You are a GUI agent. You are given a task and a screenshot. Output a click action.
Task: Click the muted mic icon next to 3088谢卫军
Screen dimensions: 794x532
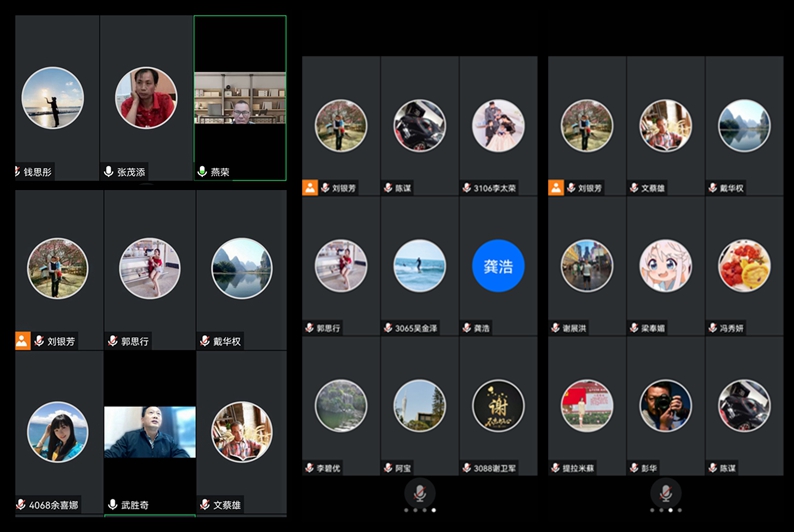coord(466,468)
